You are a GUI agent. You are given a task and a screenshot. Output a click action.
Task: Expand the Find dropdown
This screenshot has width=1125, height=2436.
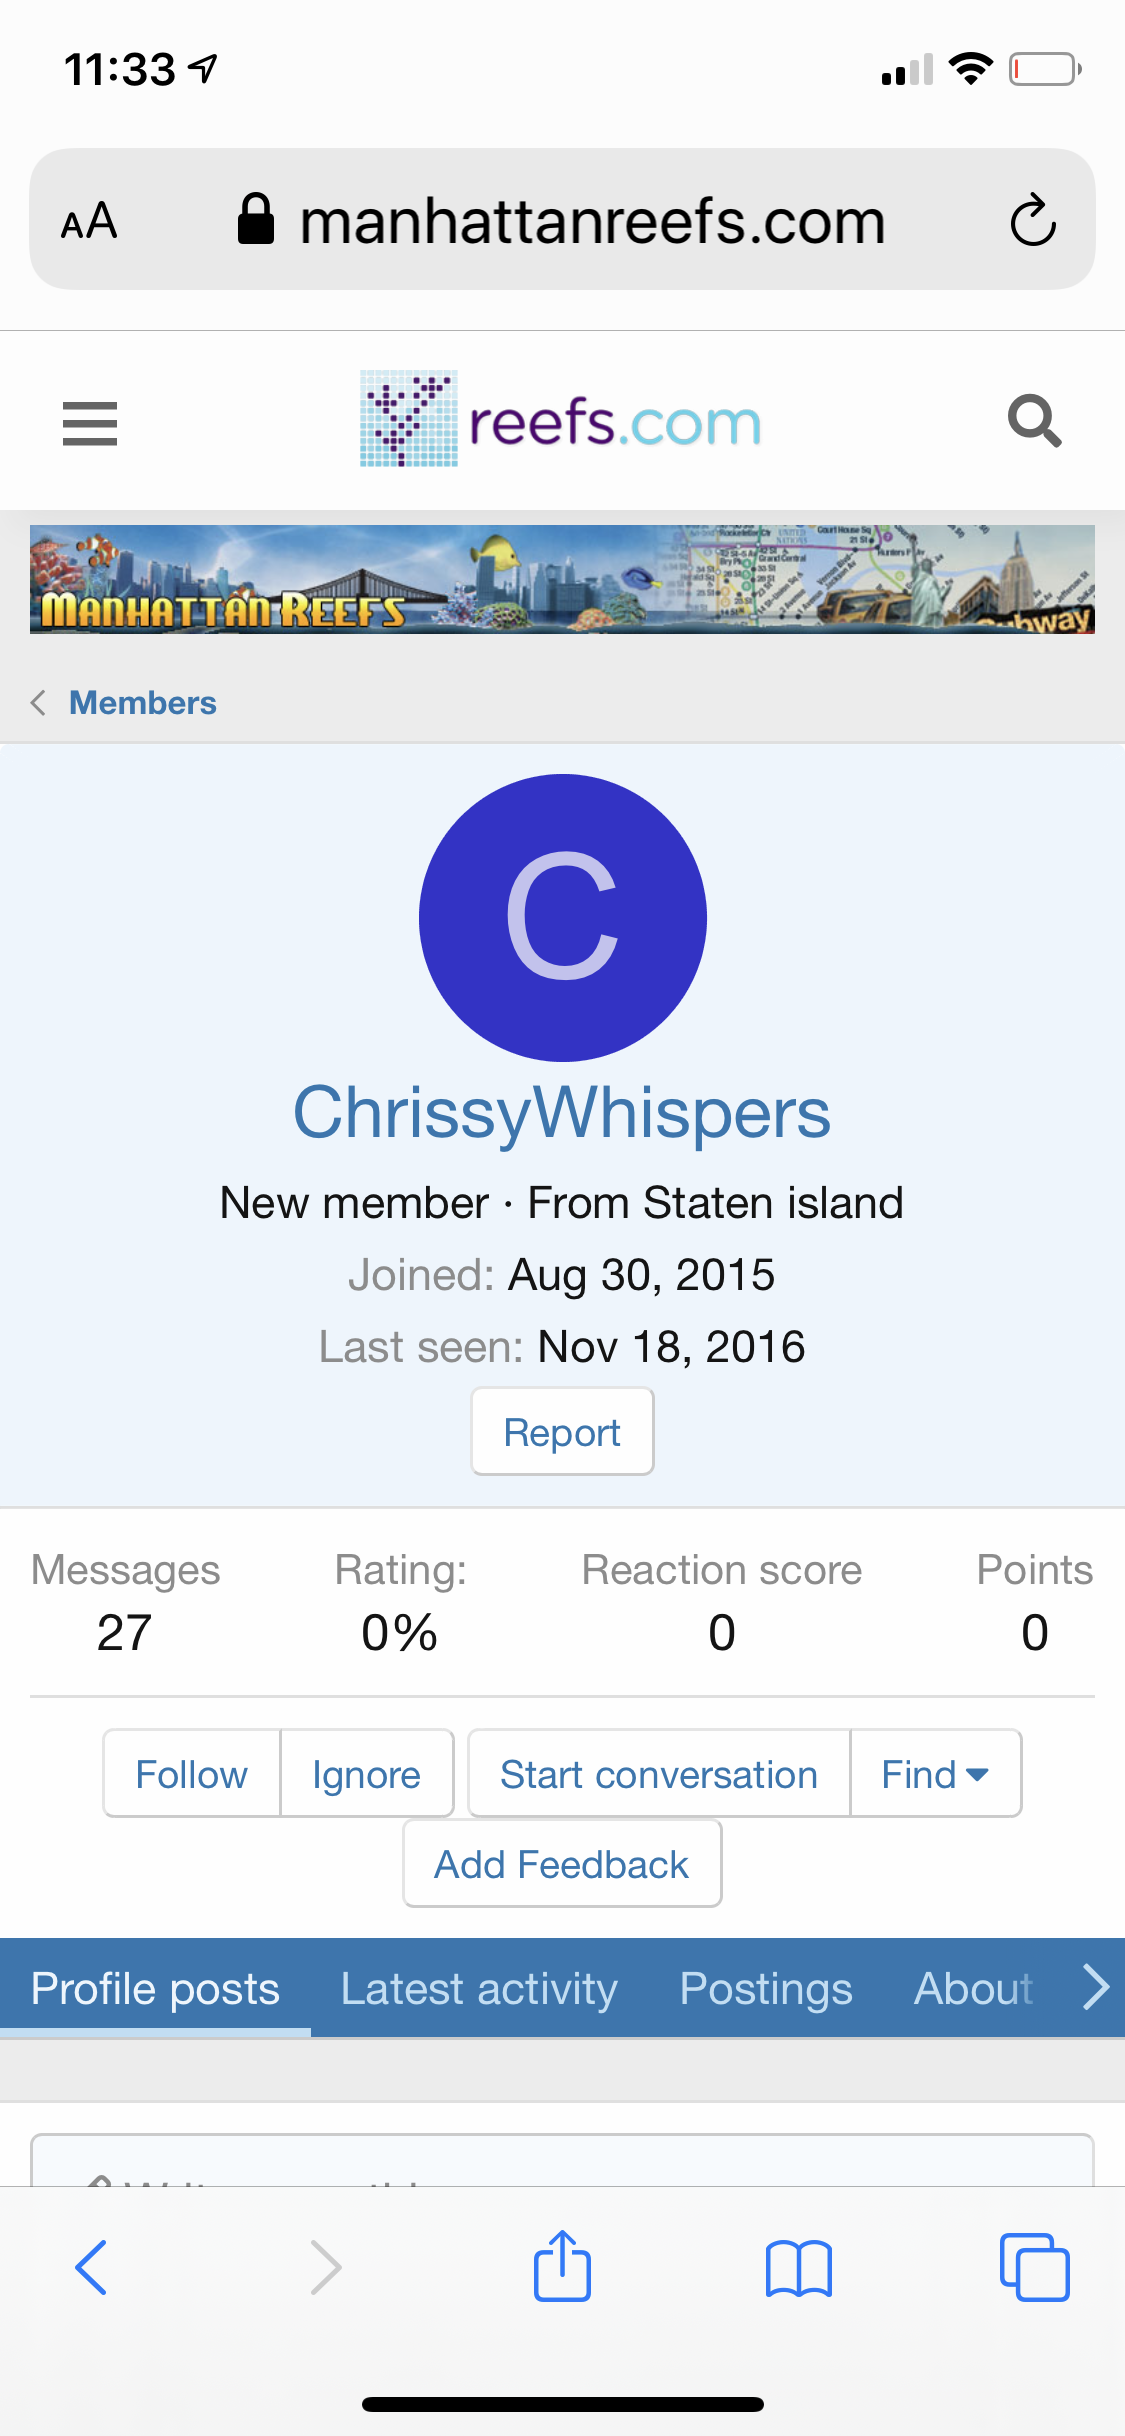point(935,1774)
